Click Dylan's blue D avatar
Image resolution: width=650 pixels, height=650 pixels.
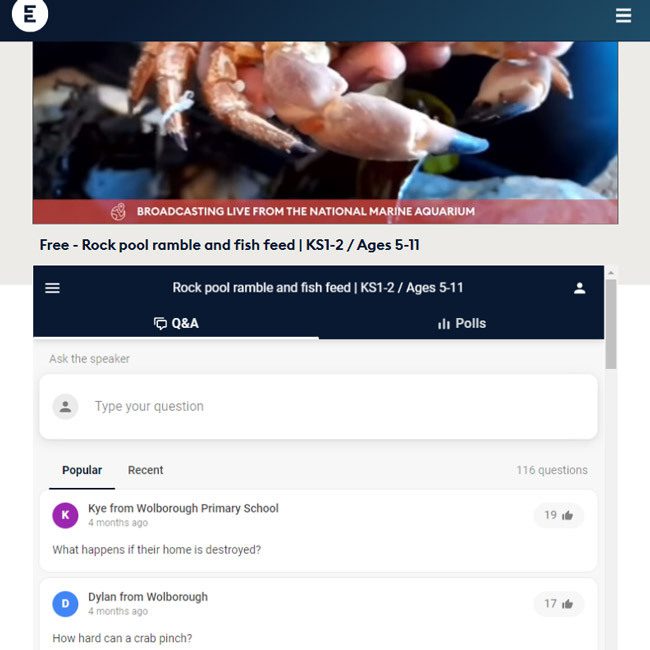pos(65,604)
